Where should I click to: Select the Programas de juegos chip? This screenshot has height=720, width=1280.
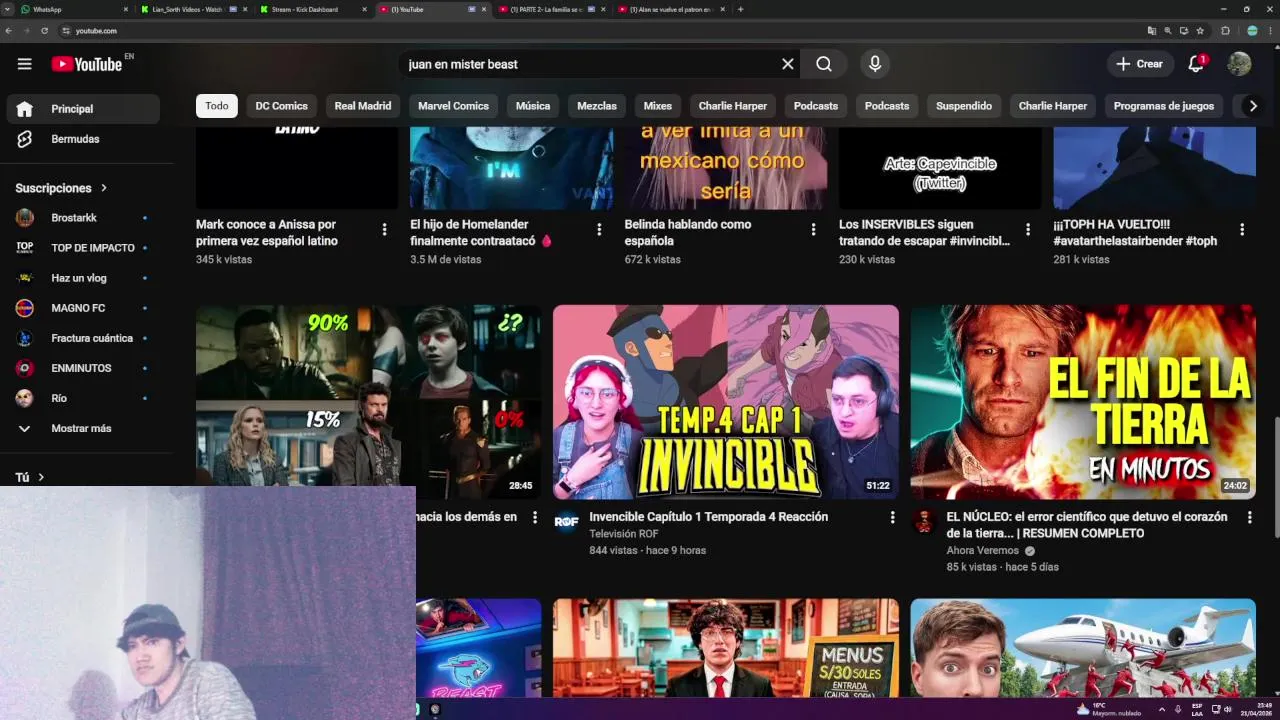tap(1164, 106)
